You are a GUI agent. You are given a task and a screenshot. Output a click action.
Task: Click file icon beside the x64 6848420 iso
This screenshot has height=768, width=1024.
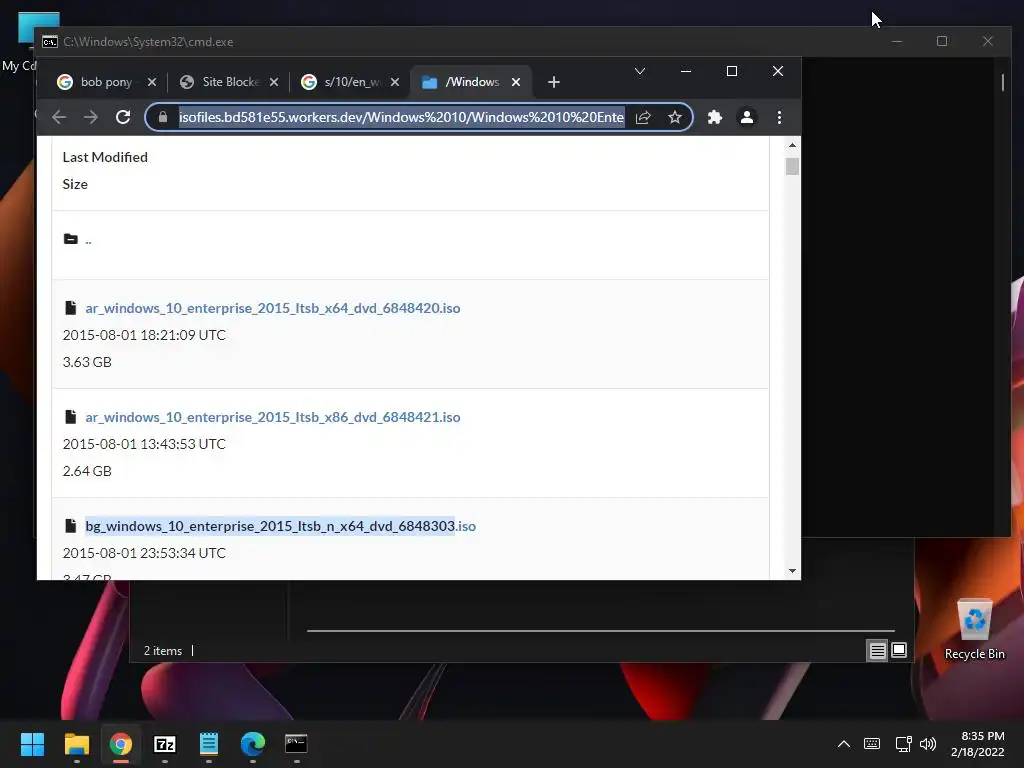pyautogui.click(x=71, y=308)
